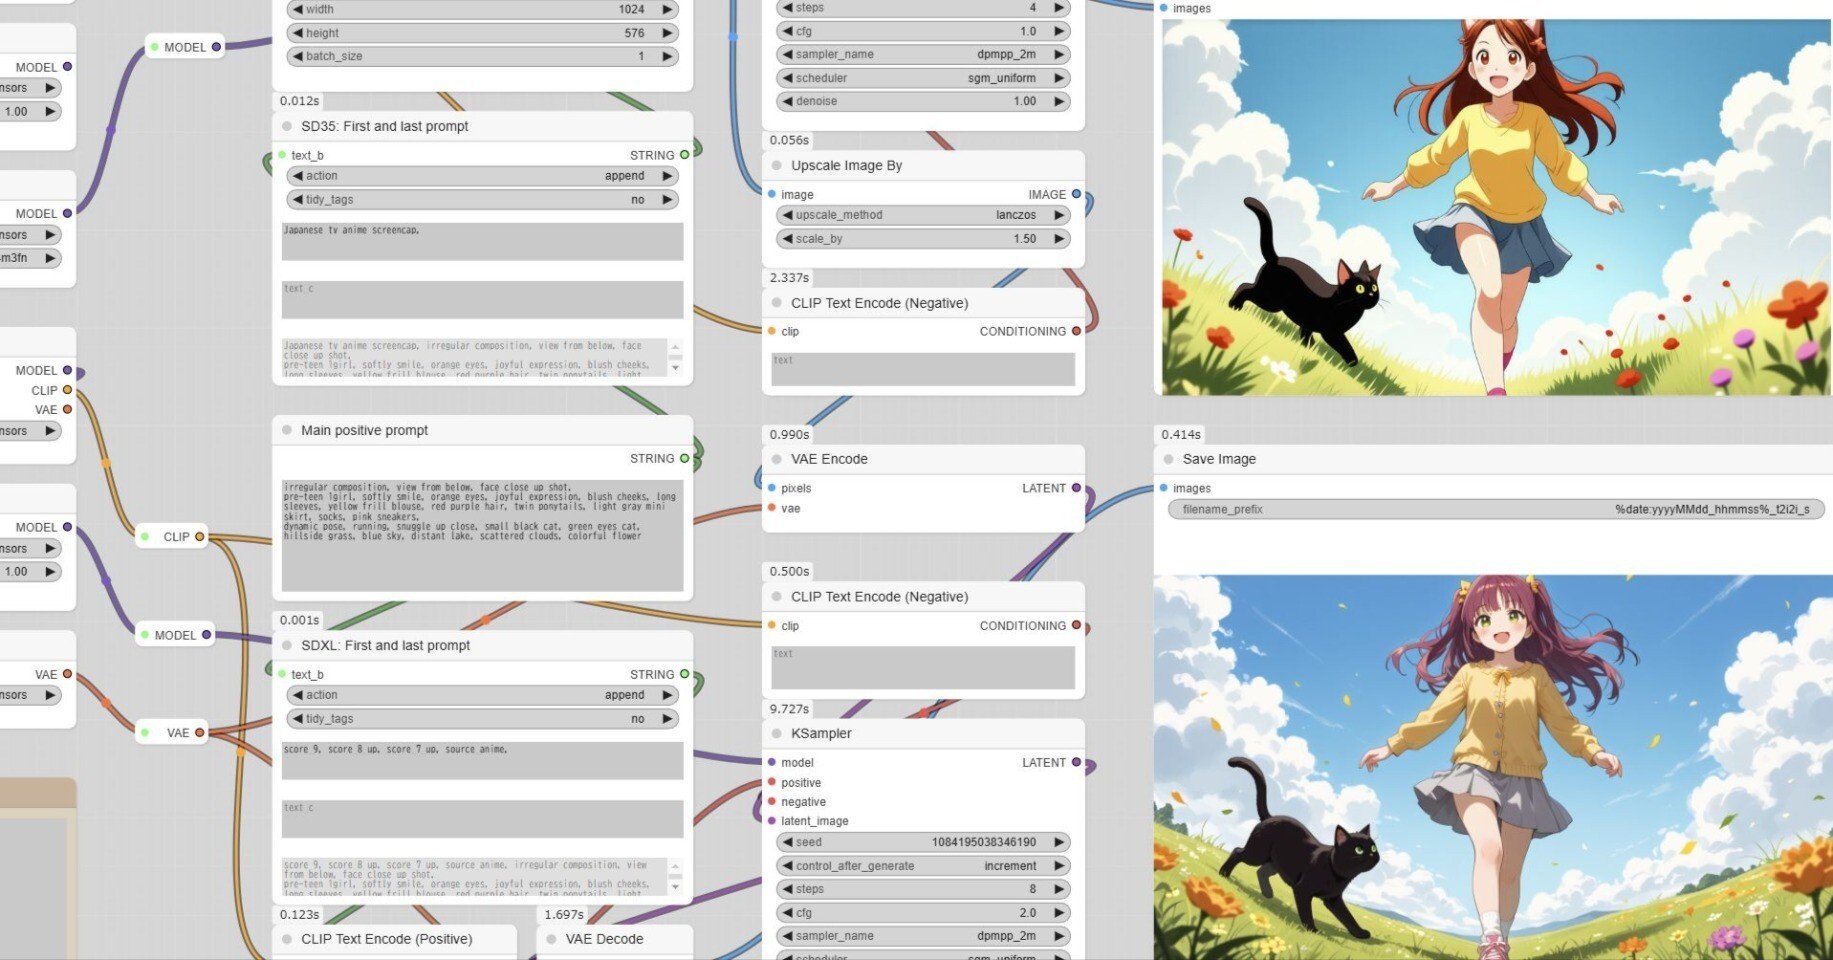Image resolution: width=1833 pixels, height=960 pixels.
Task: Increment the seed with its right arrow
Action: 1059,842
